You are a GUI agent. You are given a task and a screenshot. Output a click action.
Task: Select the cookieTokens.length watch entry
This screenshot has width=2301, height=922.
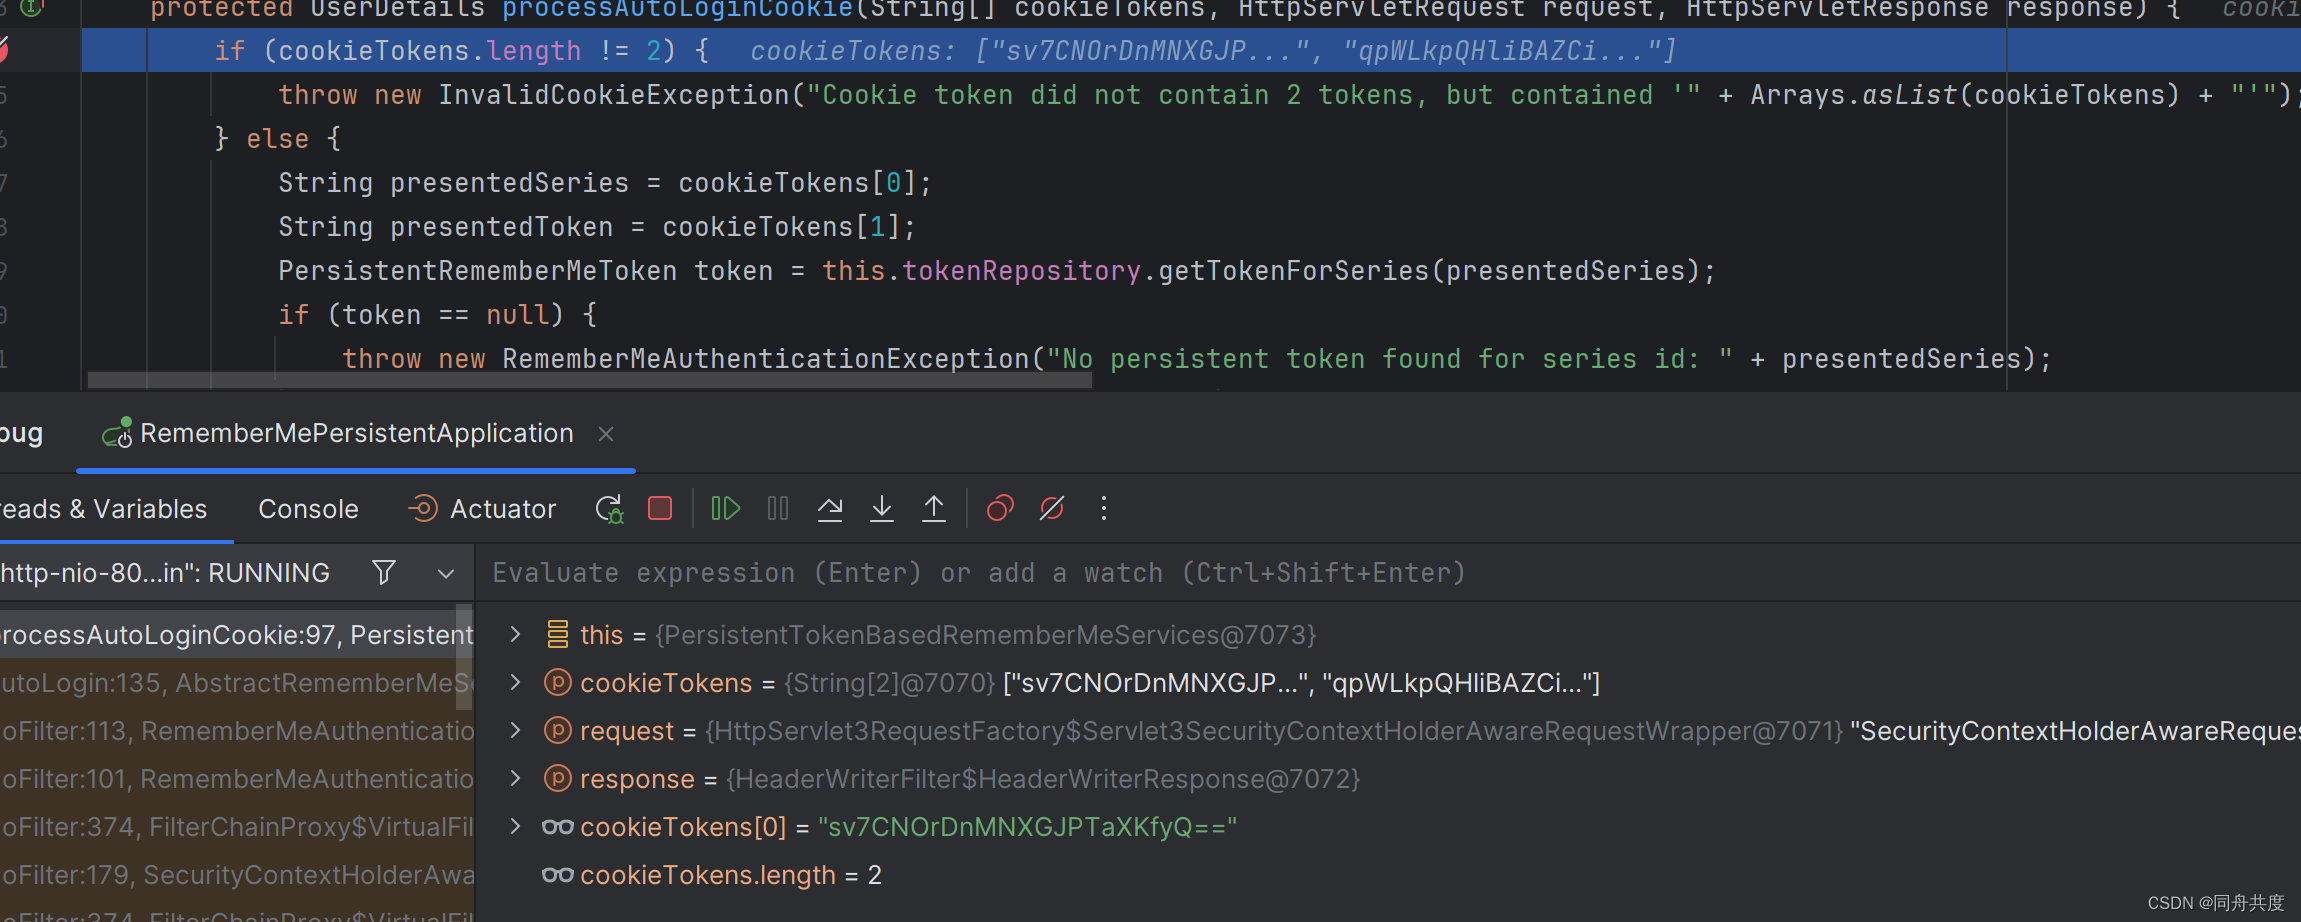pos(730,875)
